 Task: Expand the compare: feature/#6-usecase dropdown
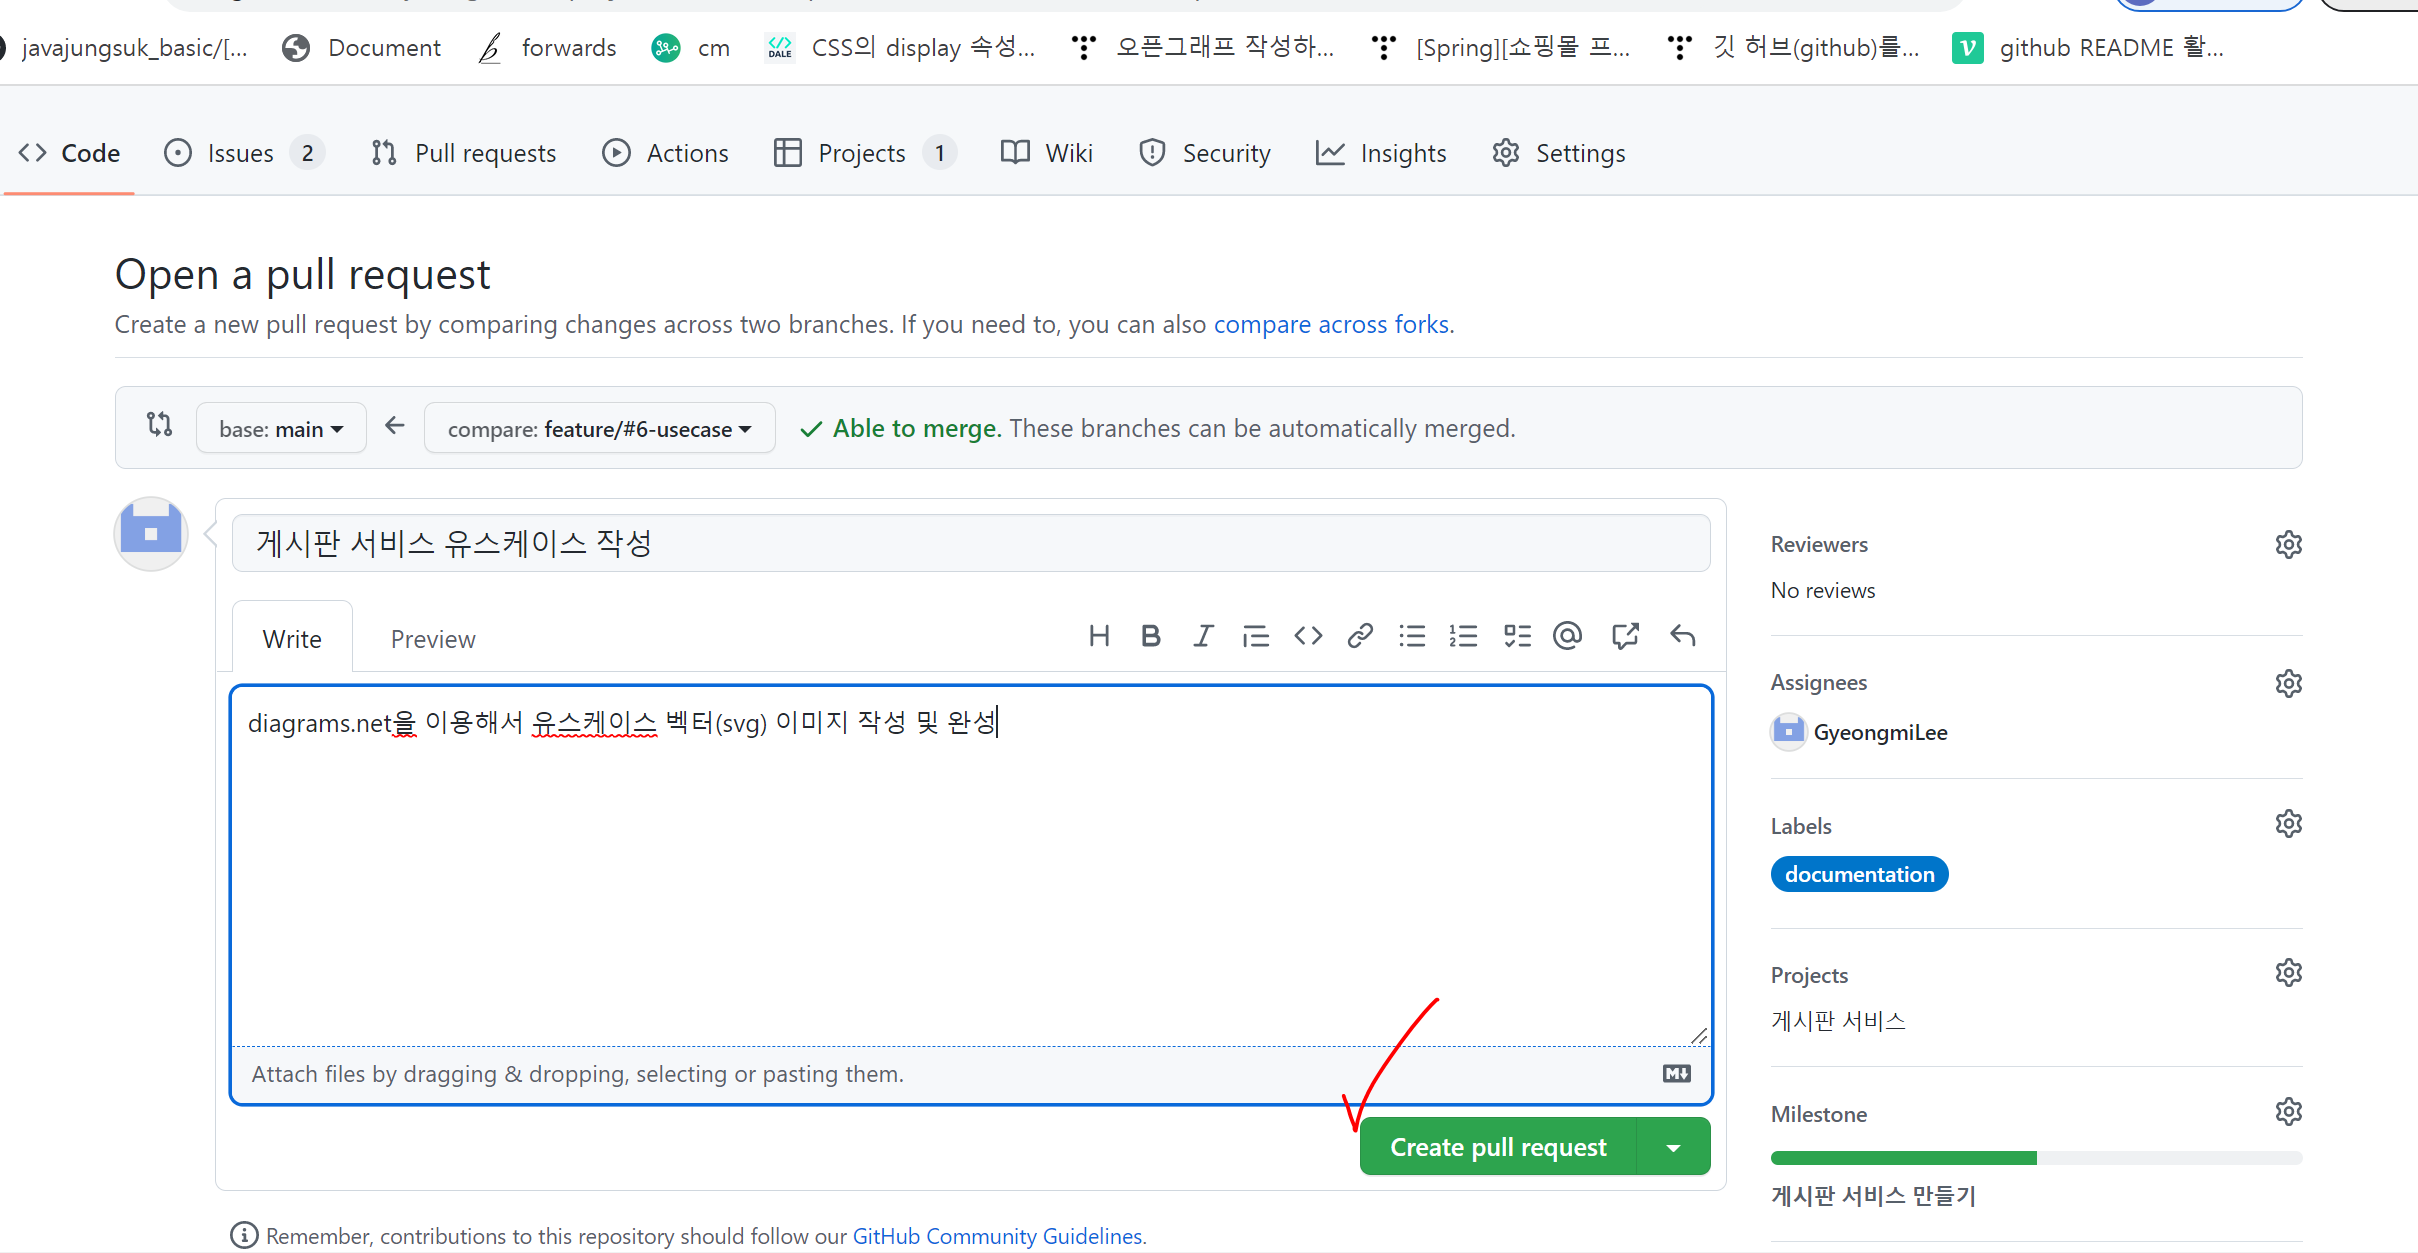[x=599, y=429]
